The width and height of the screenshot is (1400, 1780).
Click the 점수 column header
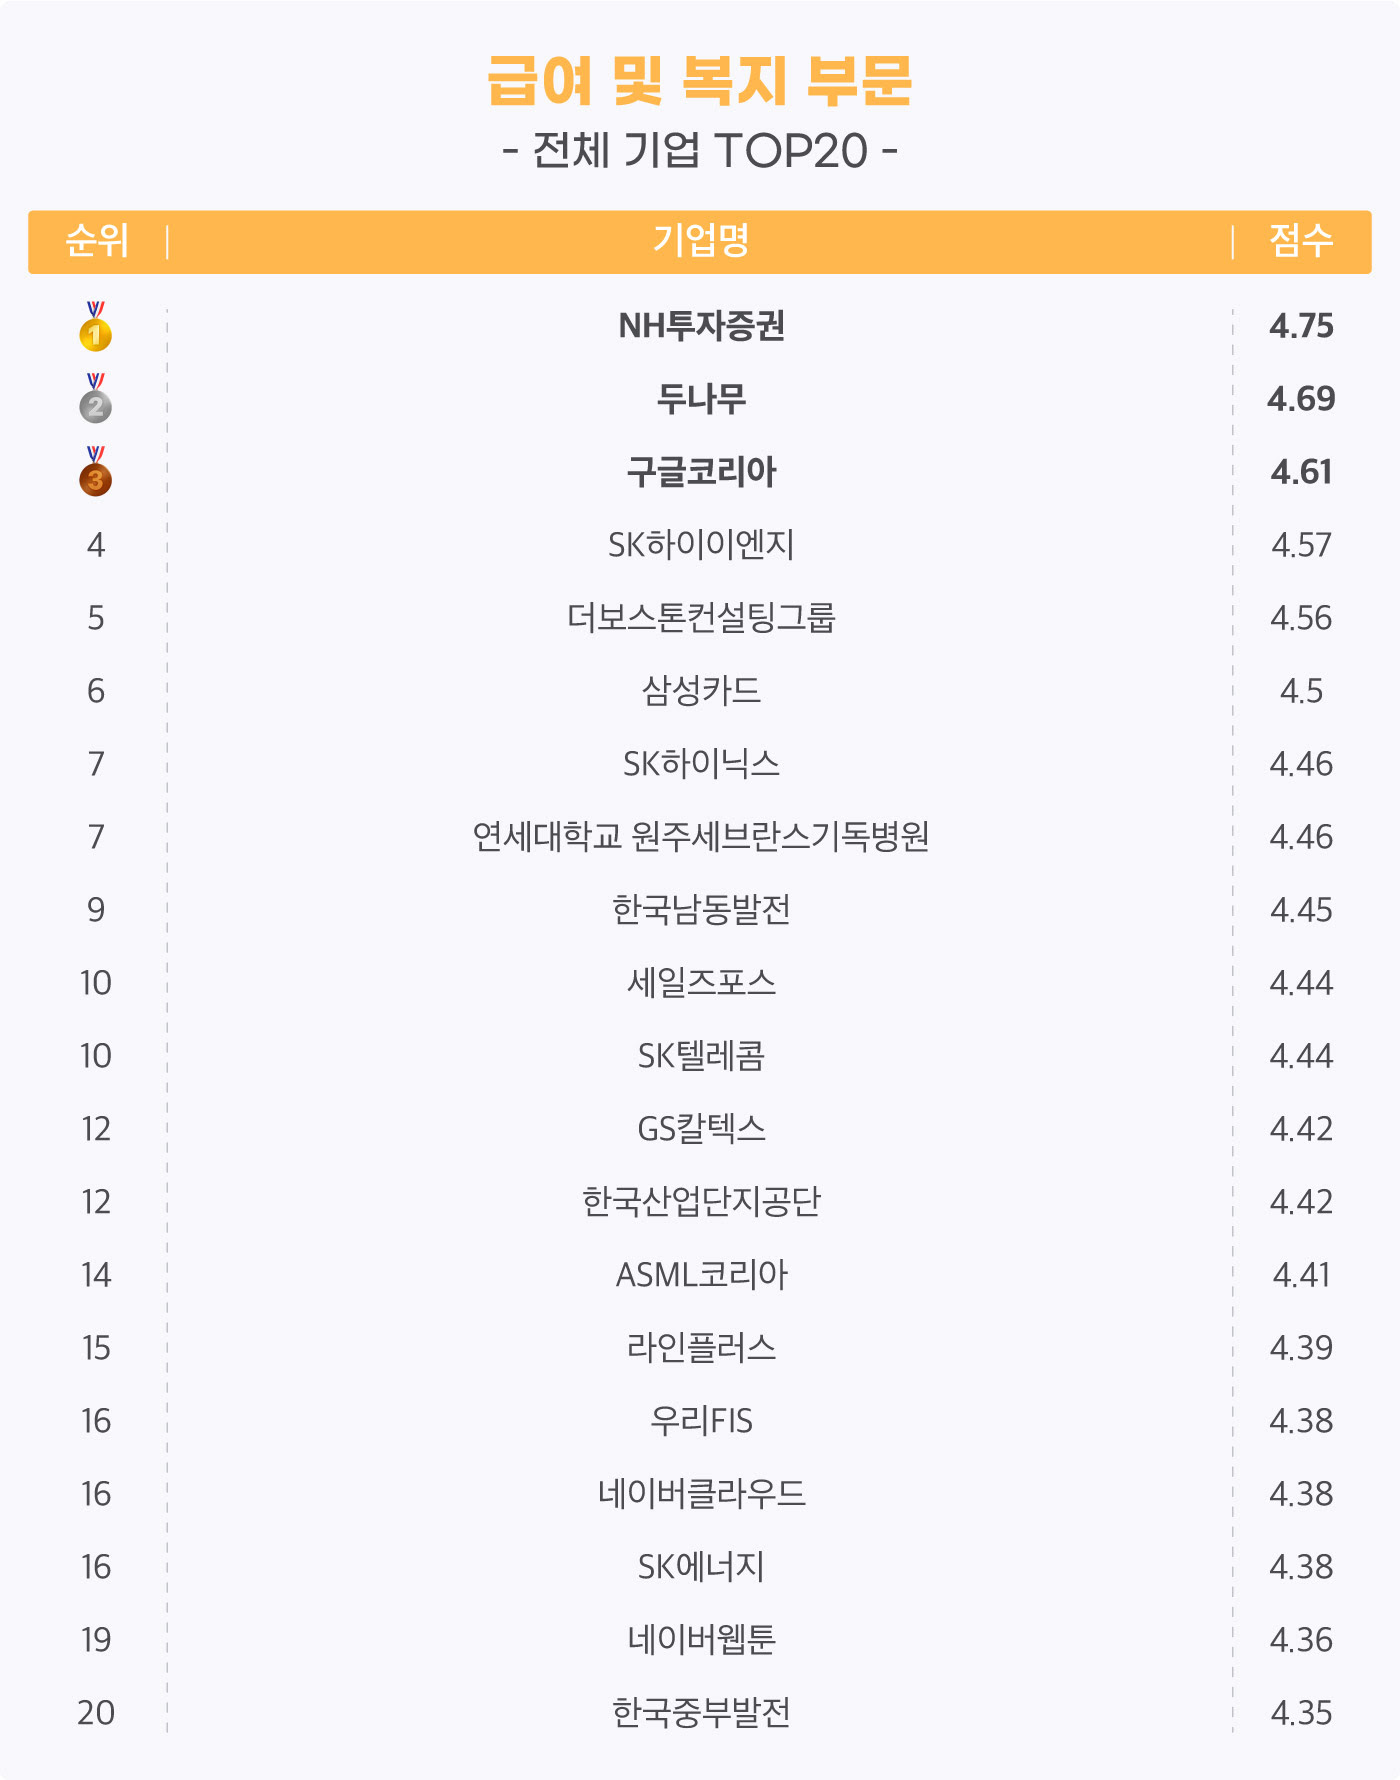1301,241
